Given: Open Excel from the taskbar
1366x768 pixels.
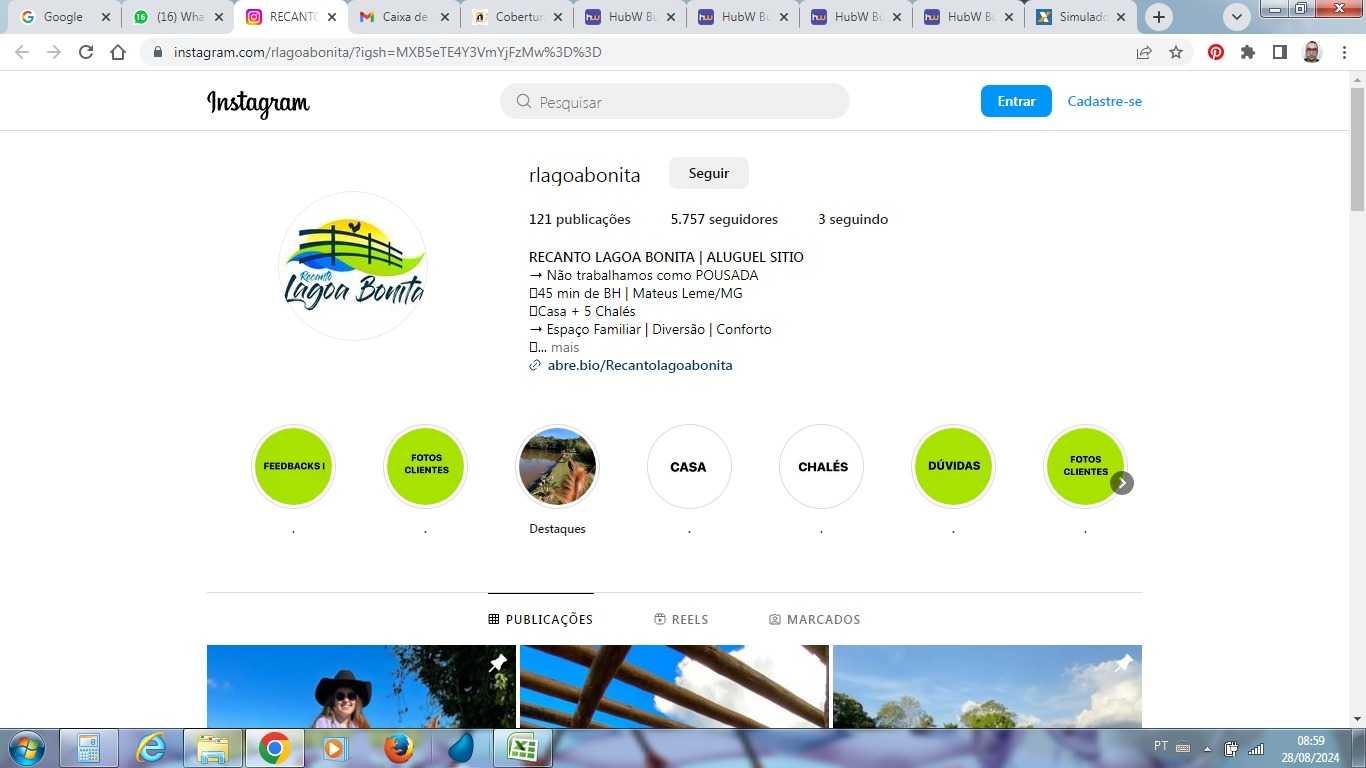Looking at the screenshot, I should tap(523, 748).
